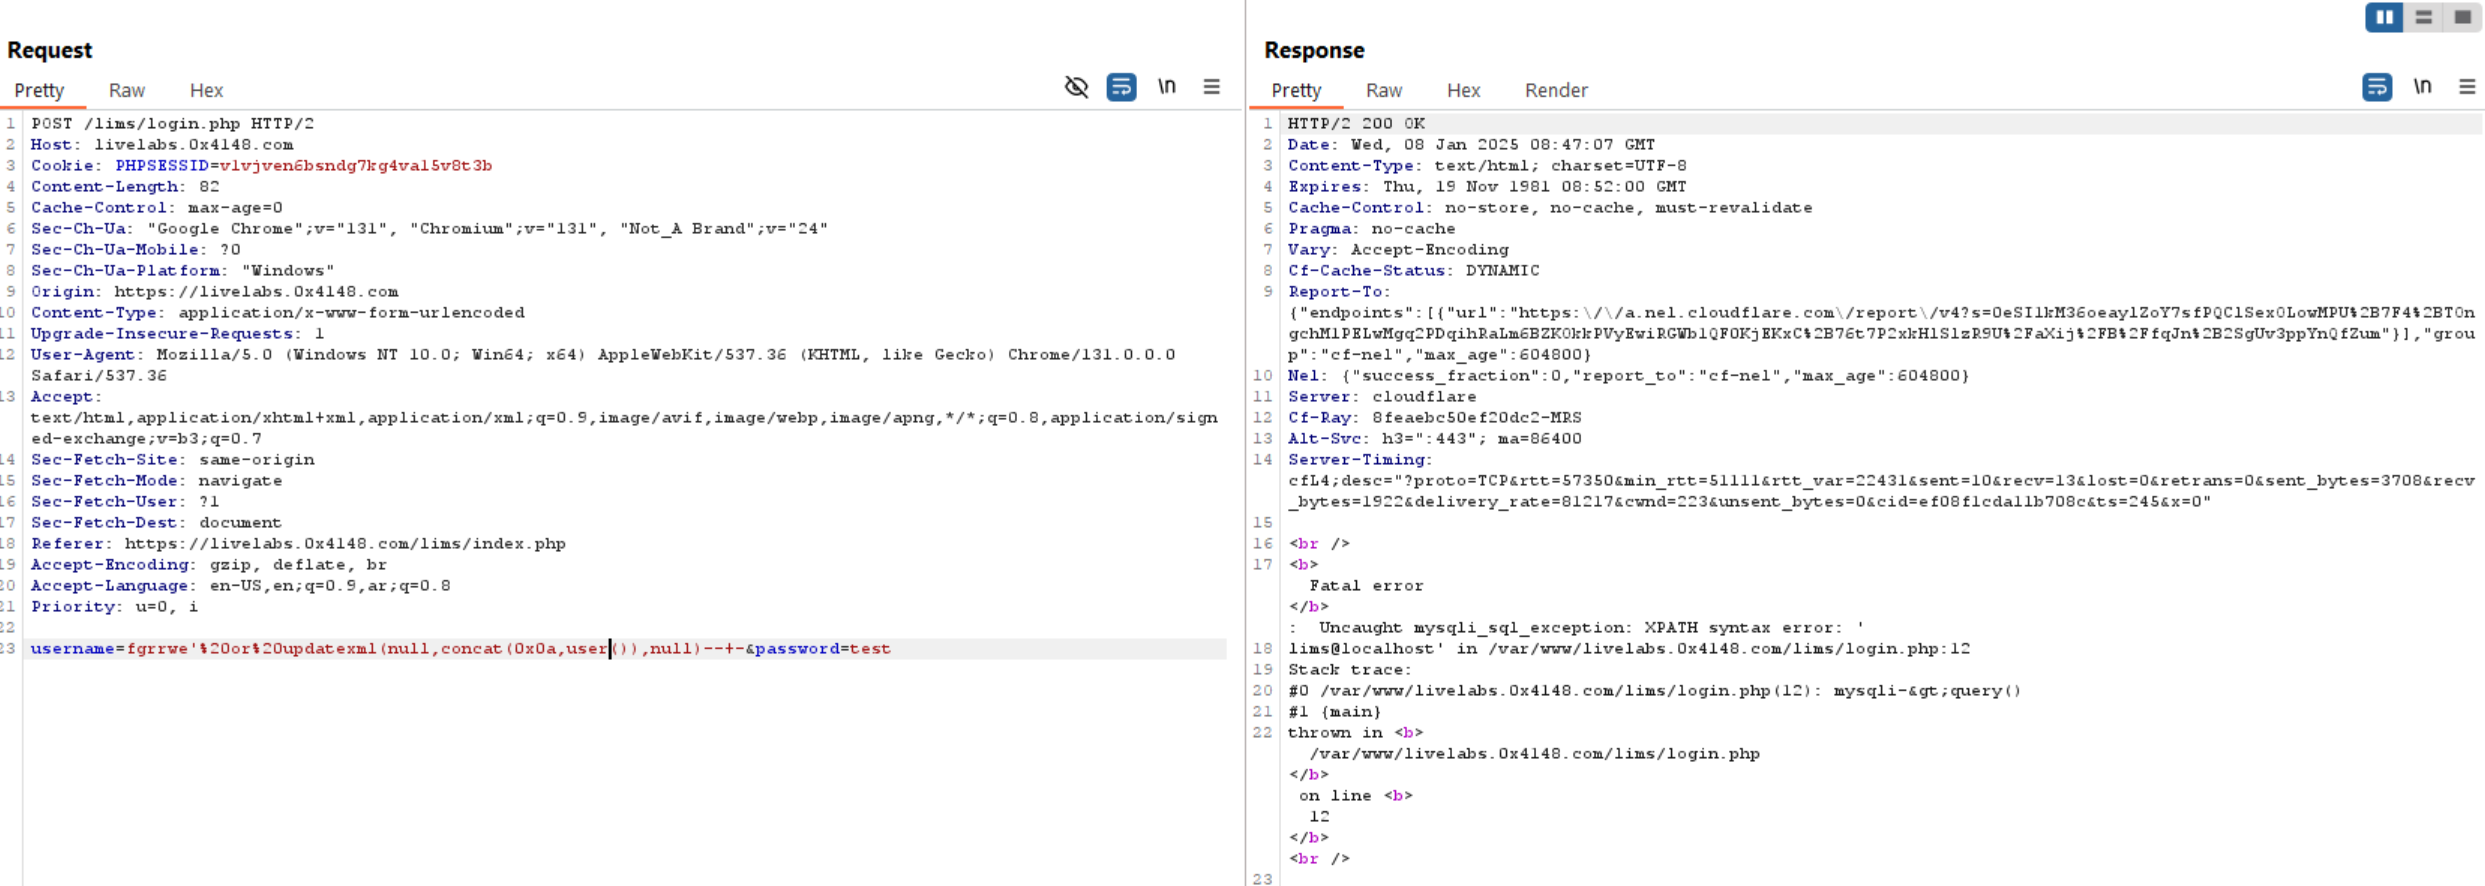
Task: Select combined tabbed view layout icon
Action: (x=2462, y=17)
